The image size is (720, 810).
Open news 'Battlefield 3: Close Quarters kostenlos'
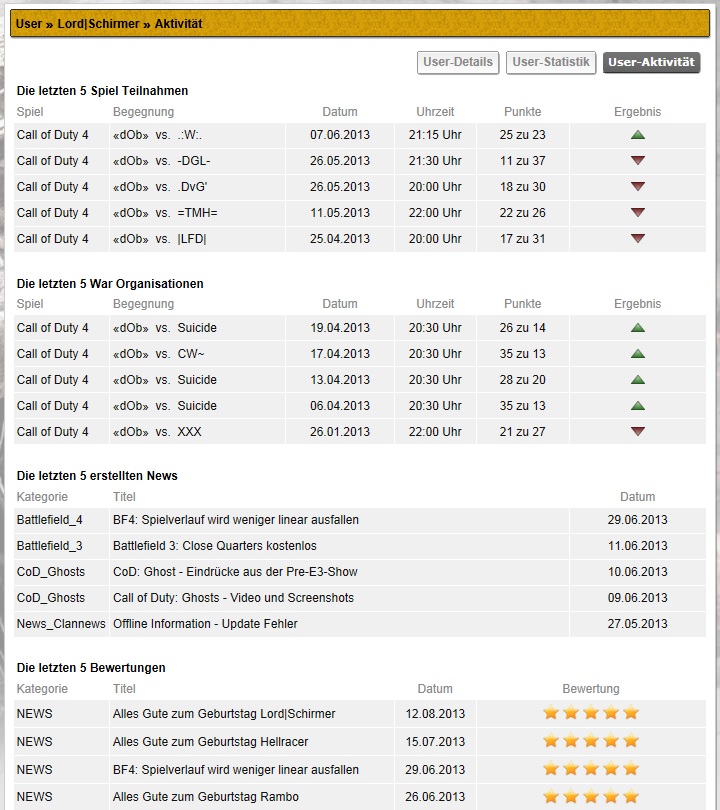click(215, 546)
